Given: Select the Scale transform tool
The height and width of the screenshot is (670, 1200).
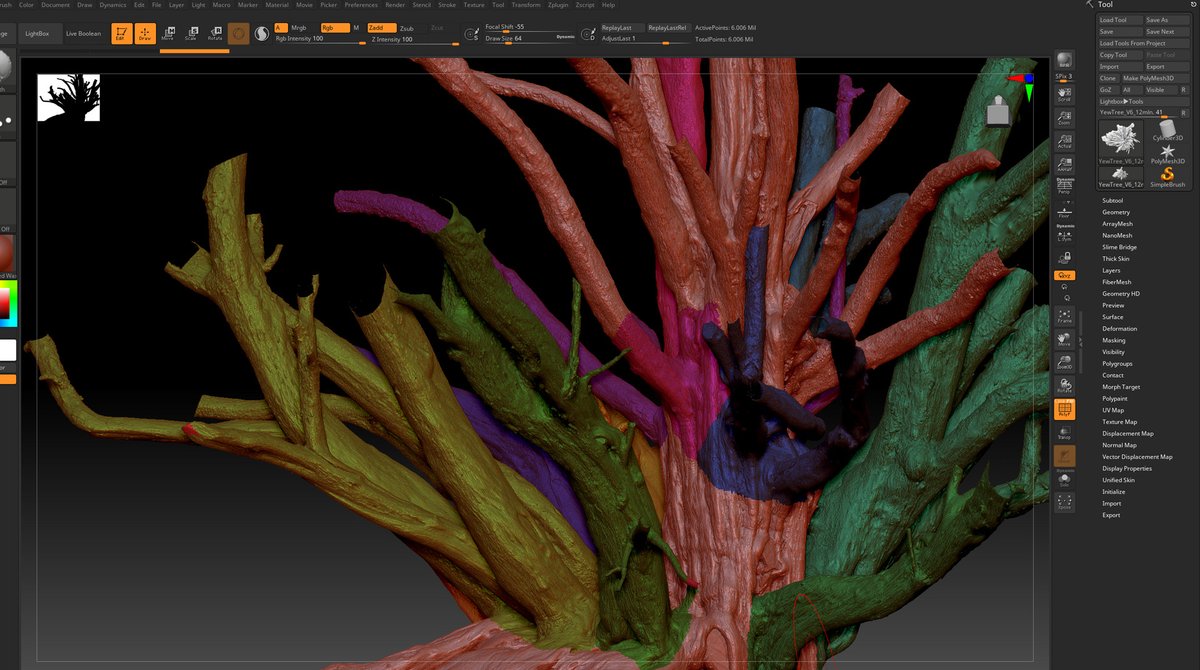Looking at the screenshot, I should [x=191, y=34].
